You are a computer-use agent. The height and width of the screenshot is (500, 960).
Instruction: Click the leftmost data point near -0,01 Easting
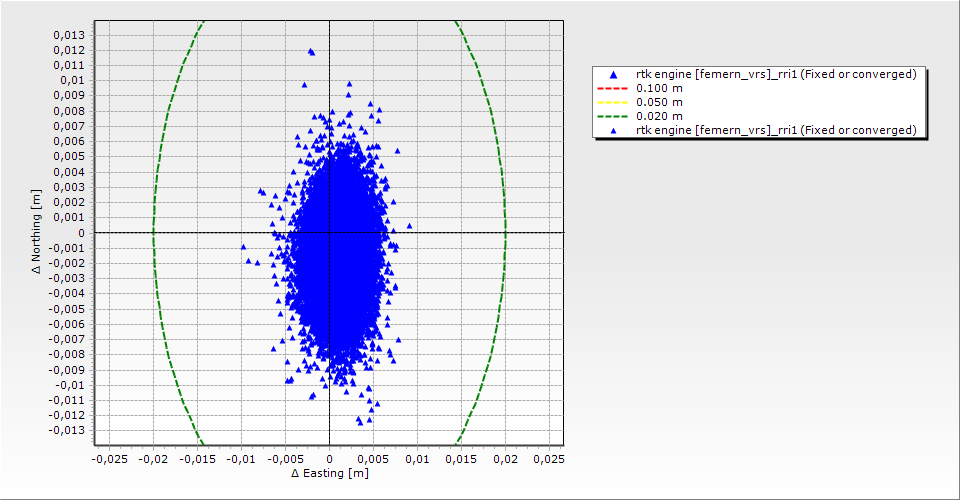pyautogui.click(x=243, y=246)
